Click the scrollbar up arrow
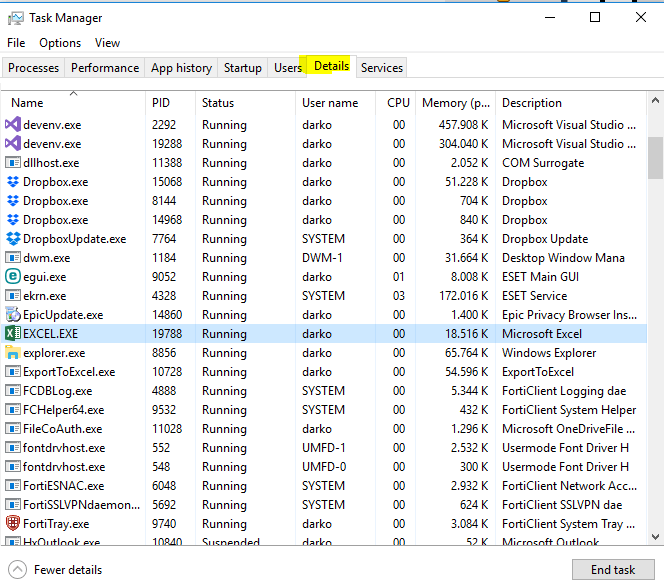 coord(655,101)
